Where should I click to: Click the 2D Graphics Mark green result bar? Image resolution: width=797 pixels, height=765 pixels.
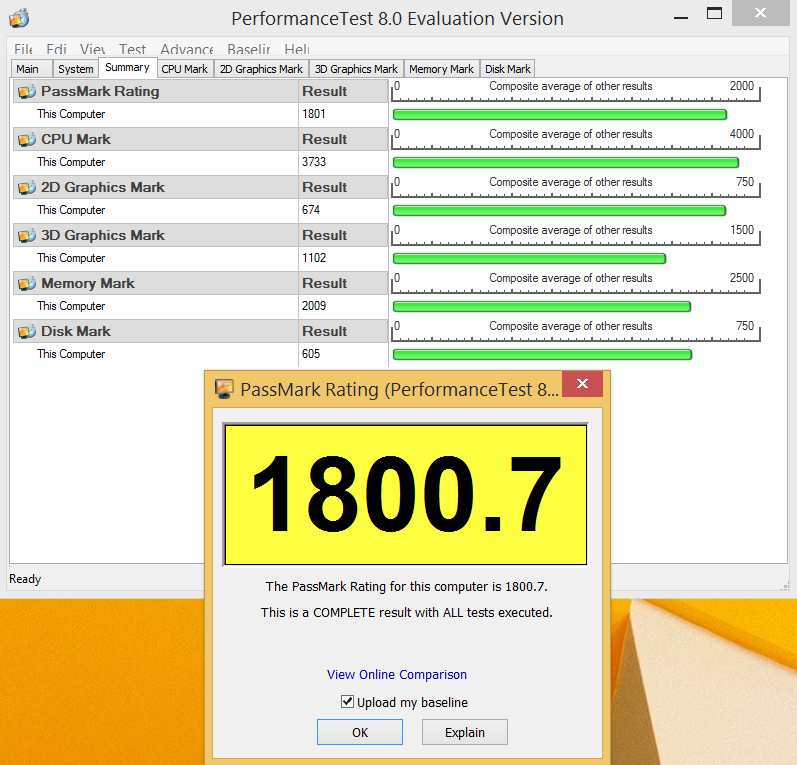point(559,210)
